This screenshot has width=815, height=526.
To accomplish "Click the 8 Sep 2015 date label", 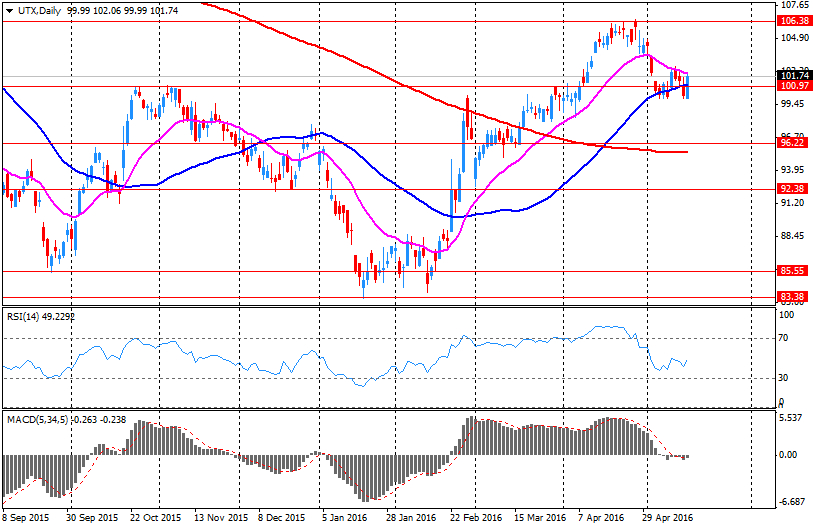I will (25, 518).
